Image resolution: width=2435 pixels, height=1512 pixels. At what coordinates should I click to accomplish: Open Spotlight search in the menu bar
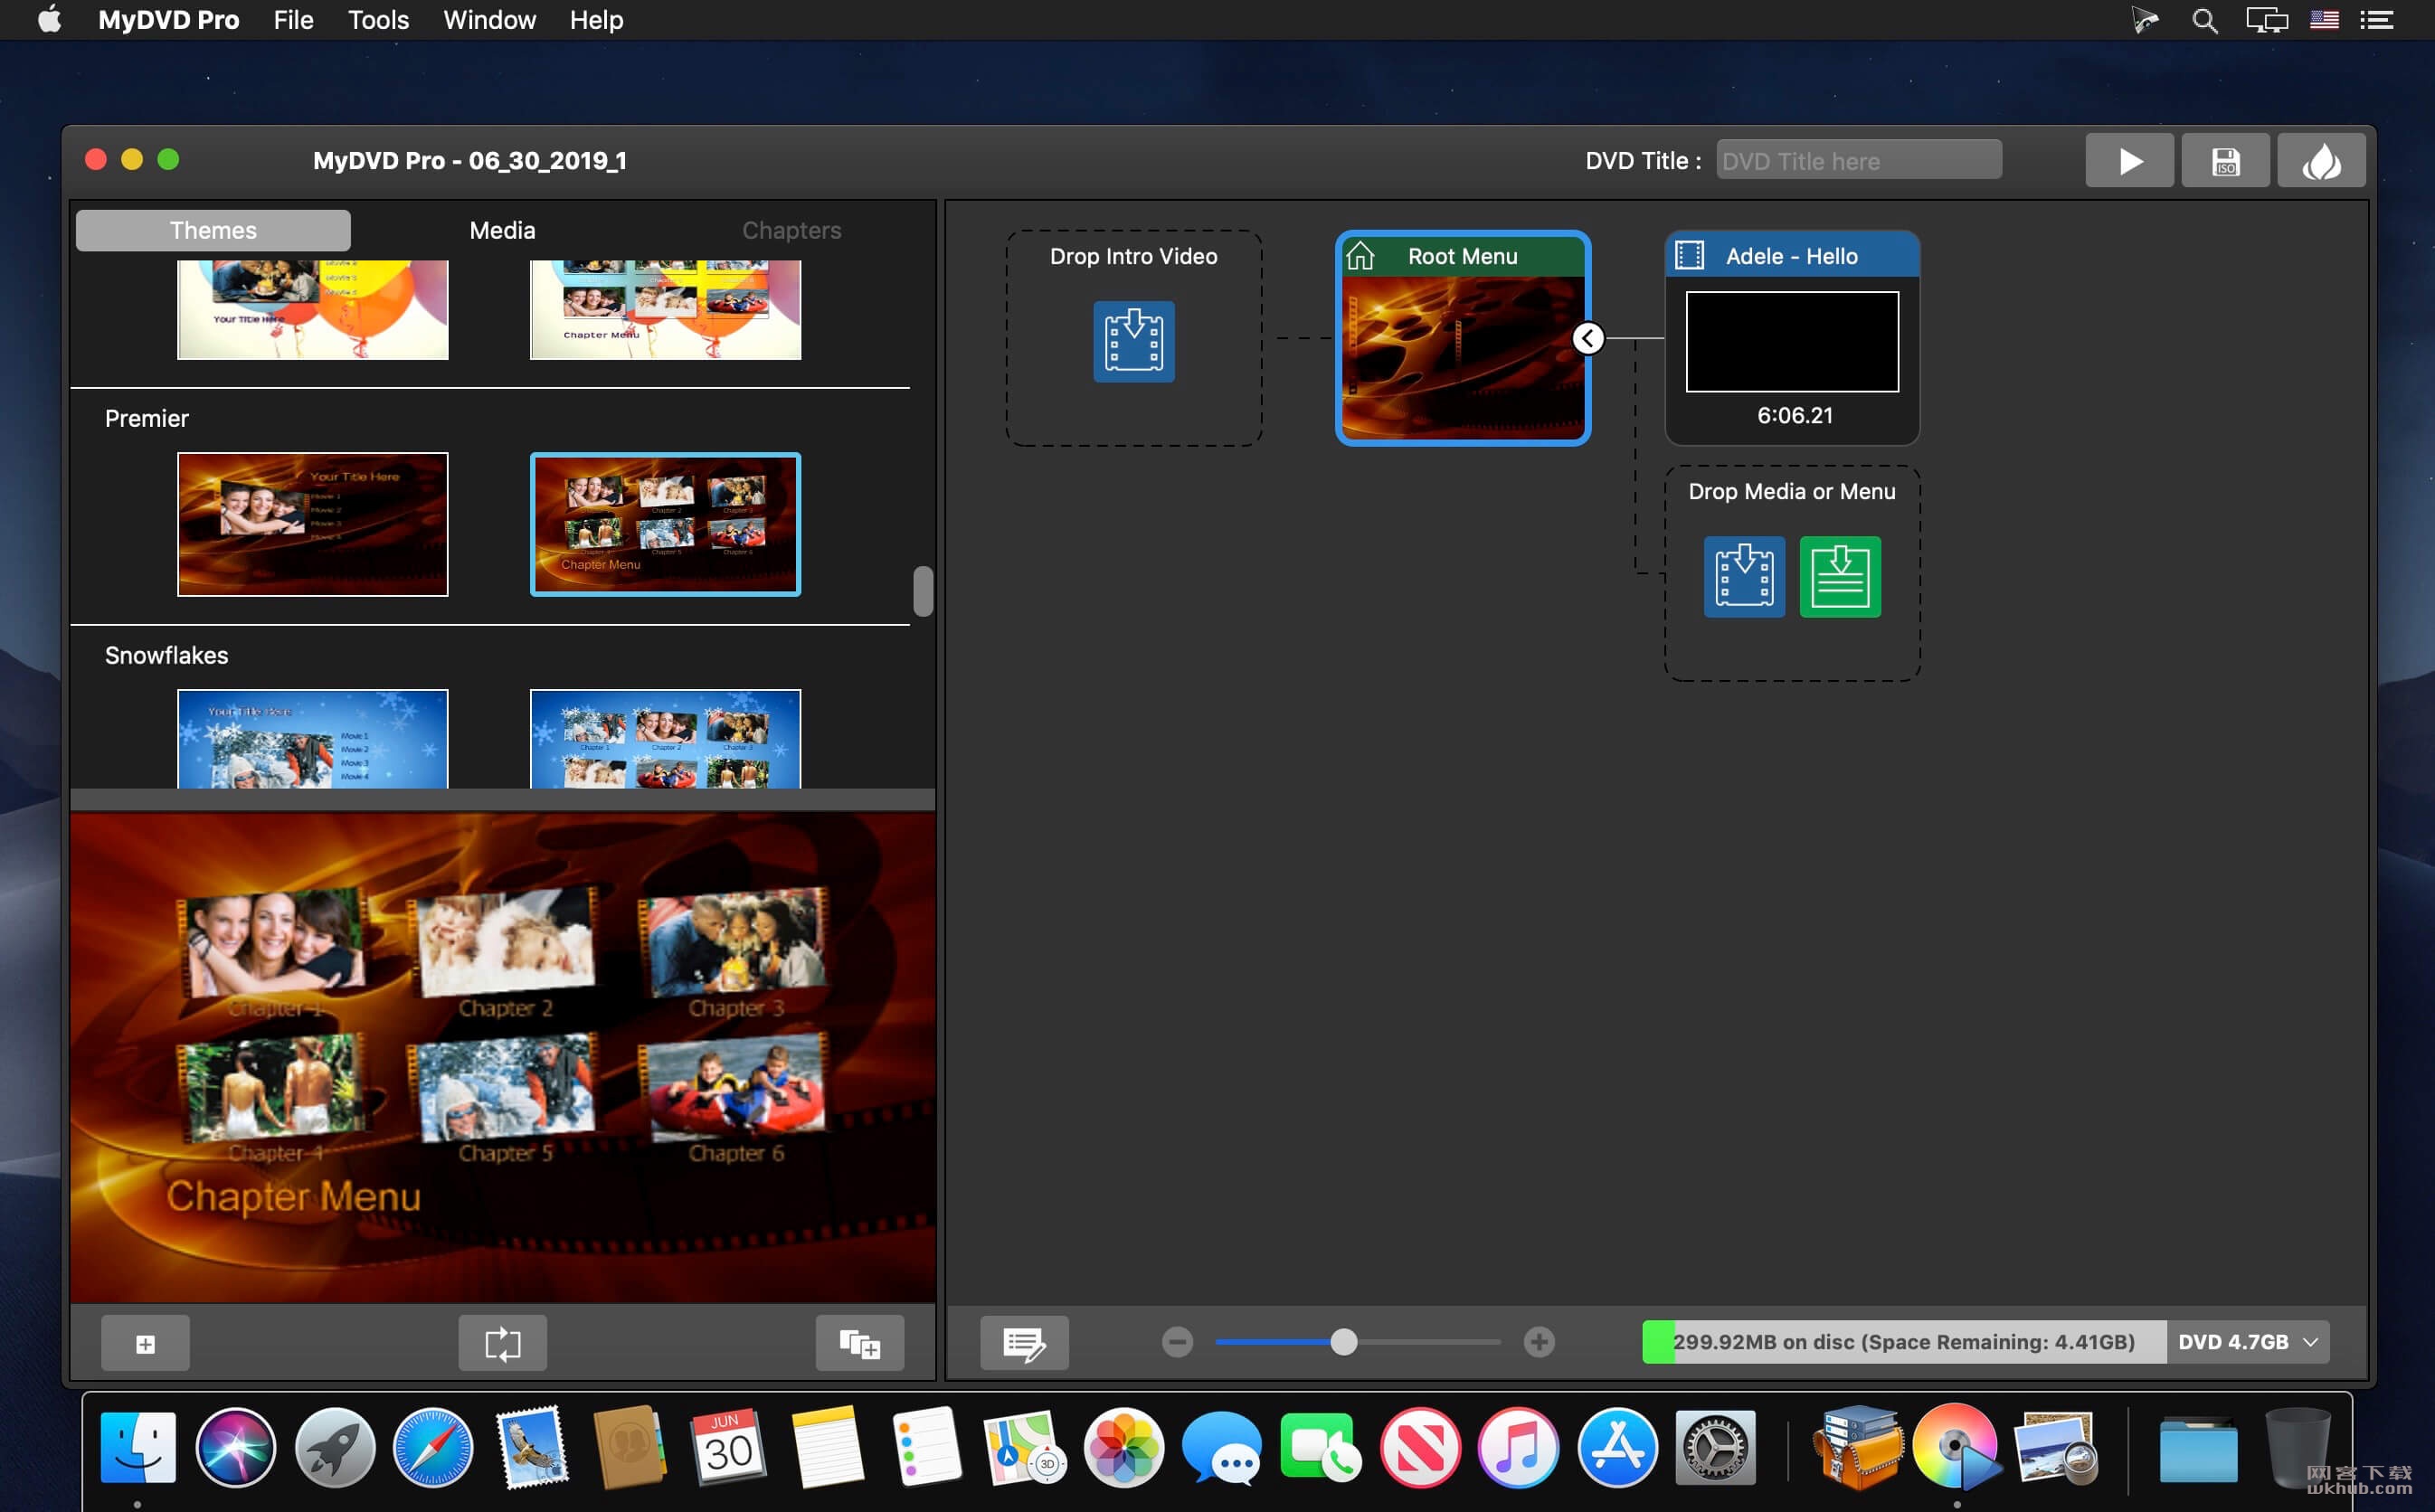[x=2204, y=20]
